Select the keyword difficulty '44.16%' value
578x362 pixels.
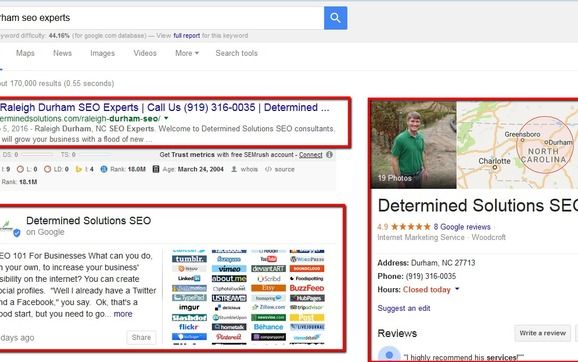click(x=59, y=36)
